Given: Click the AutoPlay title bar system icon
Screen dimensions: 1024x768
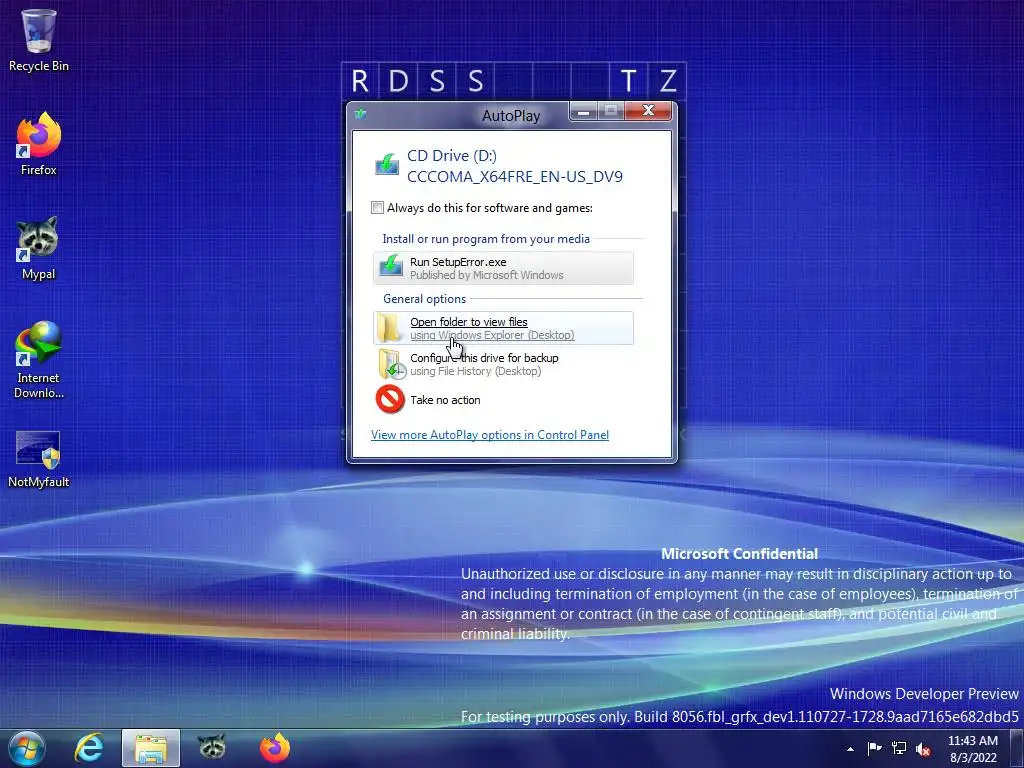Looking at the screenshot, I should (x=360, y=114).
